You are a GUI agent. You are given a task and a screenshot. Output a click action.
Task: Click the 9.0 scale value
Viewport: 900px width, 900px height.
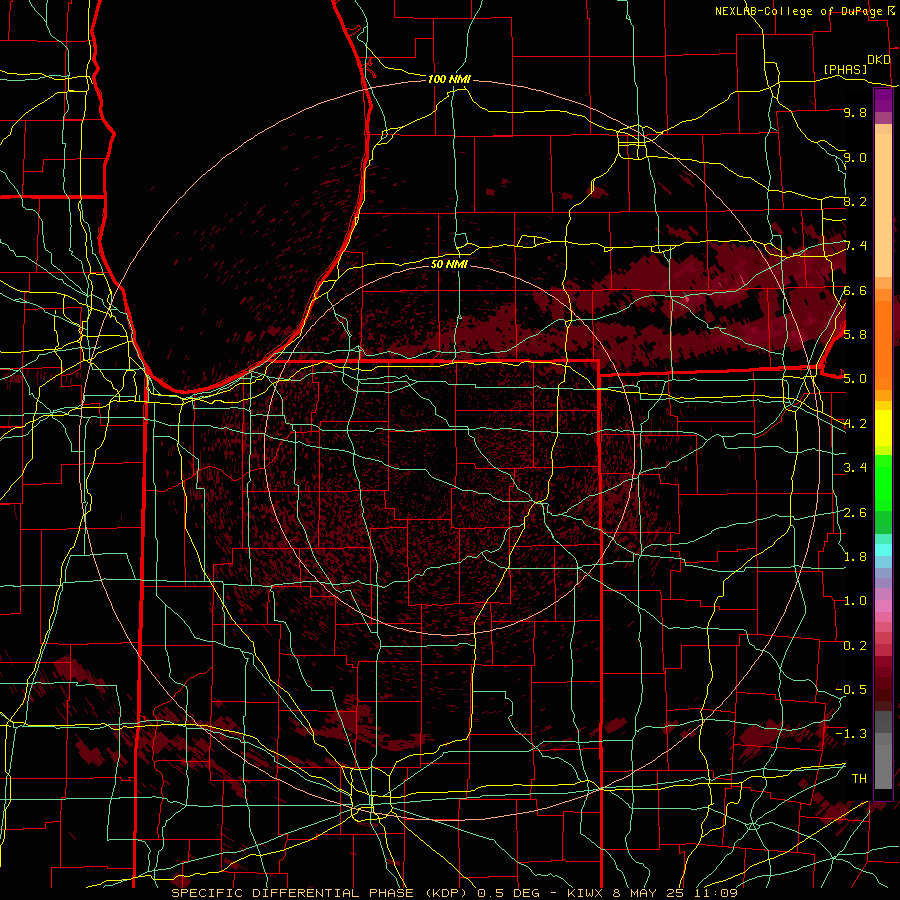[855, 157]
